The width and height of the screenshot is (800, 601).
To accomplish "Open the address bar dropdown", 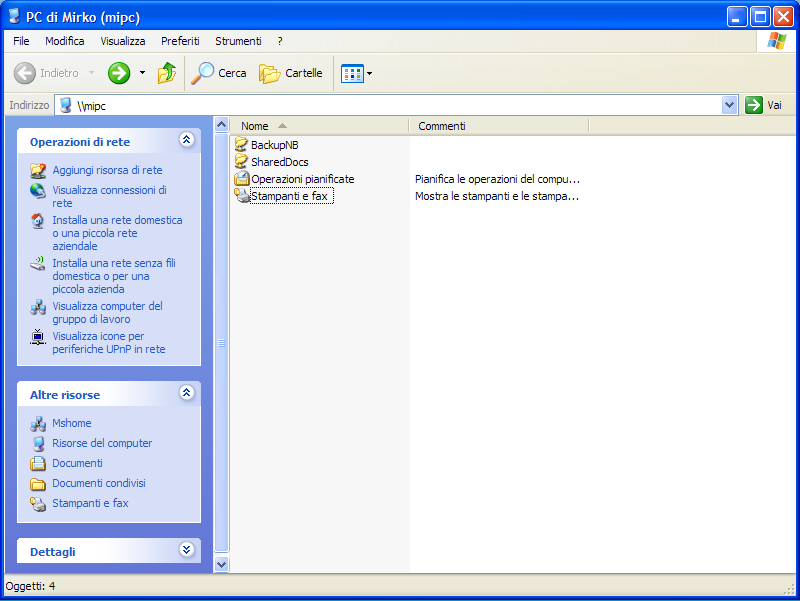I will click(730, 106).
